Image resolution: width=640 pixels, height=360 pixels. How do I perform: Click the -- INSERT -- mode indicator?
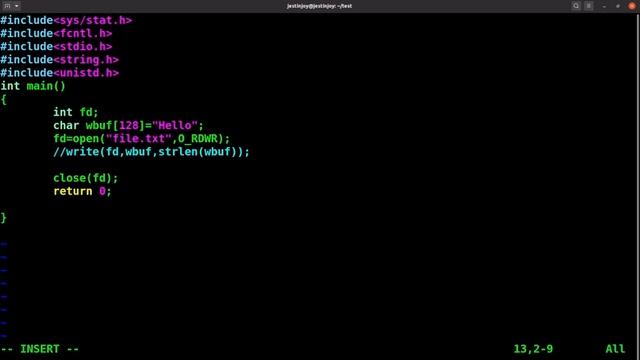[40, 349]
